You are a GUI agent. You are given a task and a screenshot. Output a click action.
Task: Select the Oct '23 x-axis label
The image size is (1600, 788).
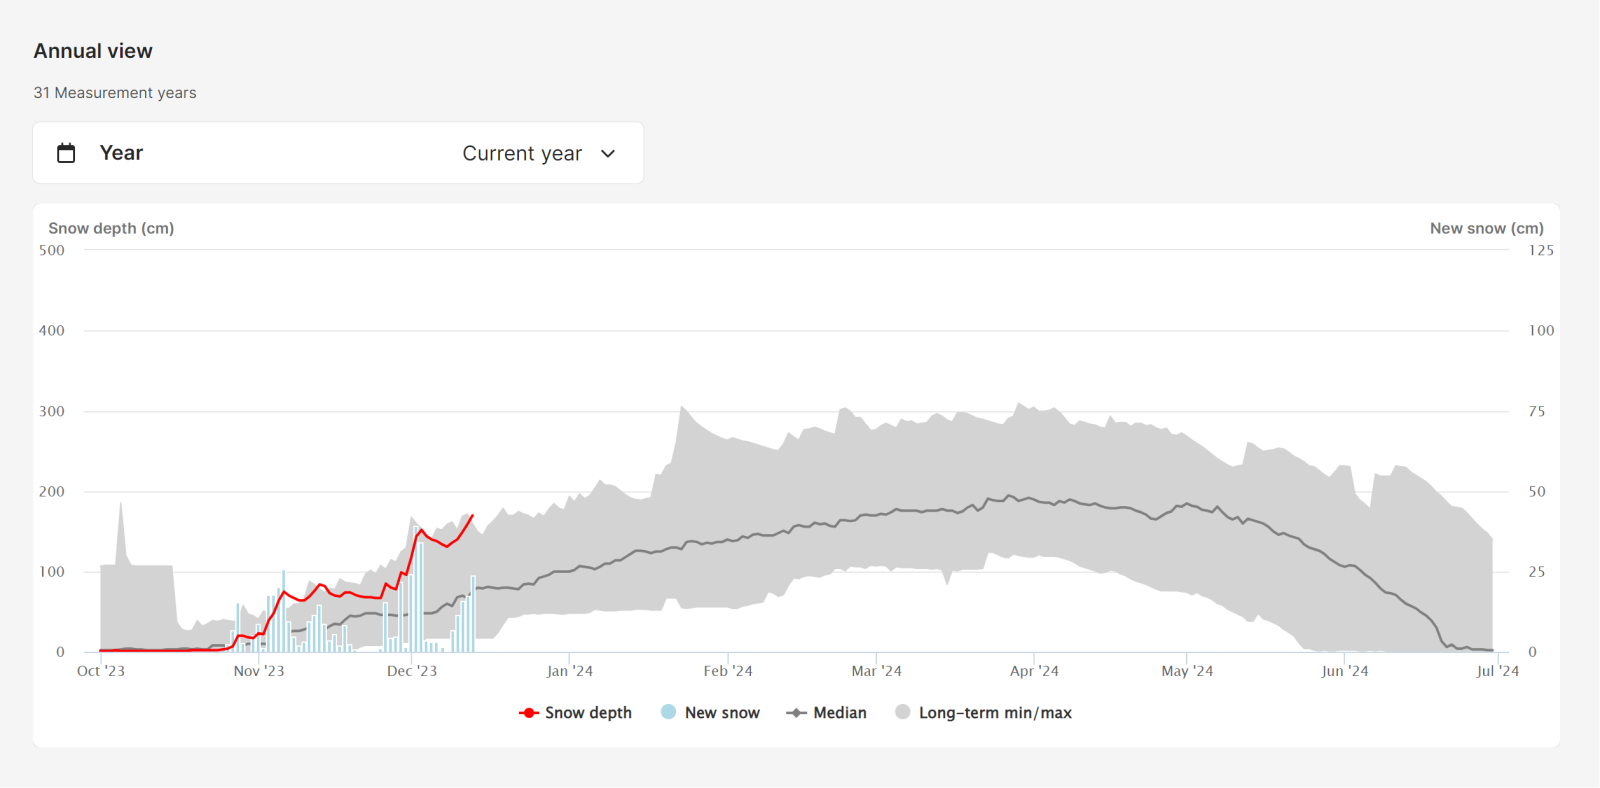pyautogui.click(x=101, y=671)
